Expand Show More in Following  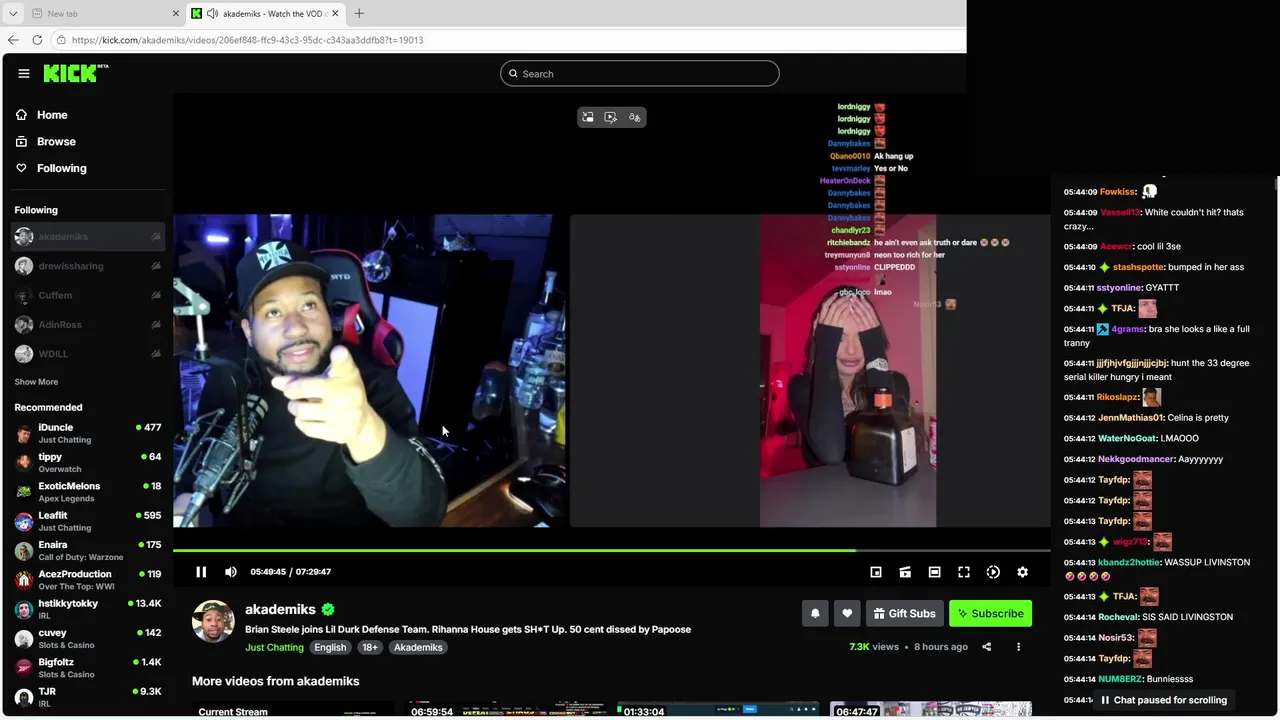[36, 382]
